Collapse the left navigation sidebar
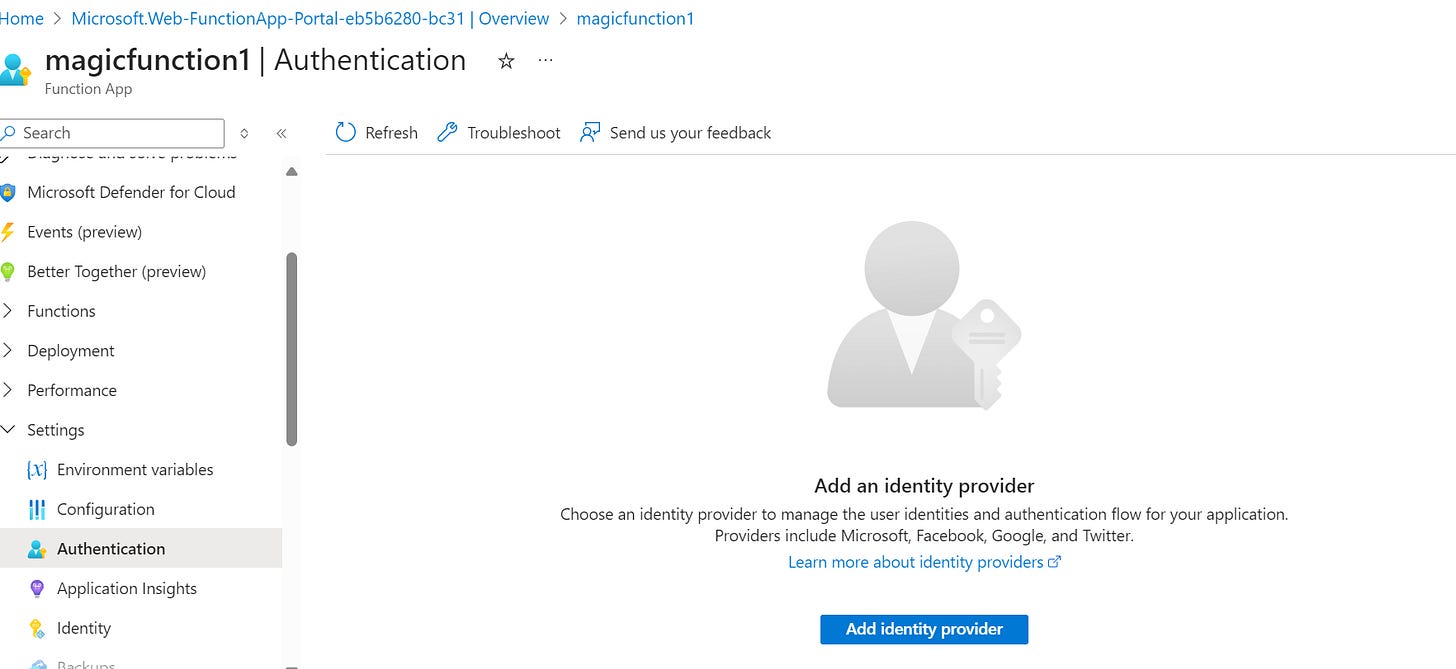 point(281,132)
